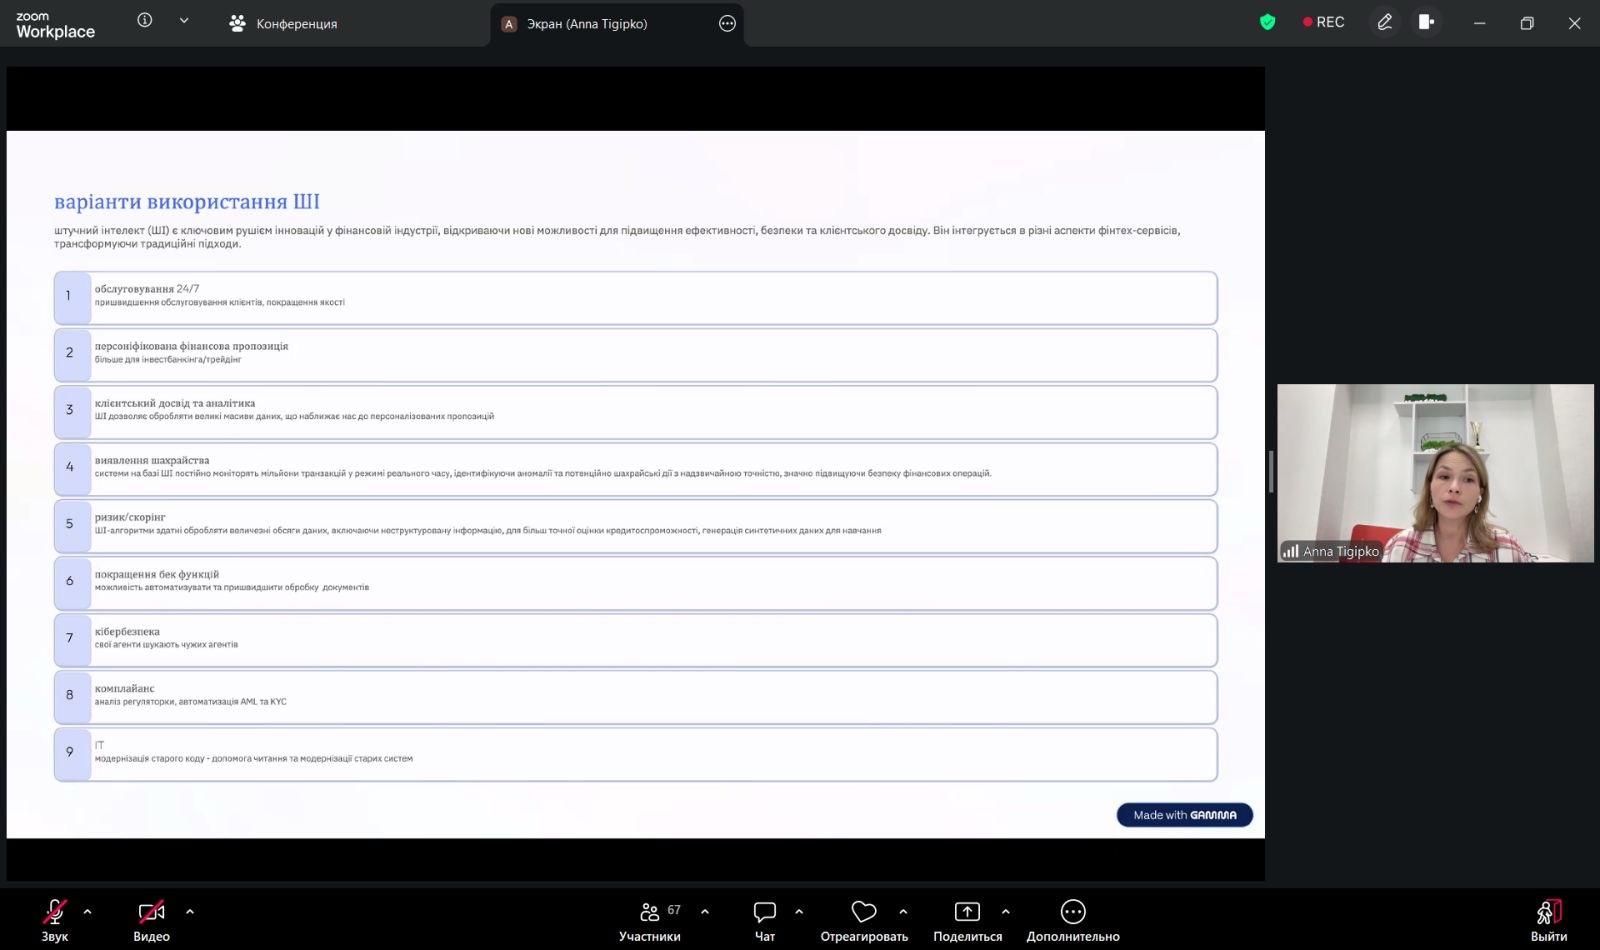Image resolution: width=1600 pixels, height=950 pixels.
Task: Toggle the side panel layout icon
Action: coord(1426,22)
